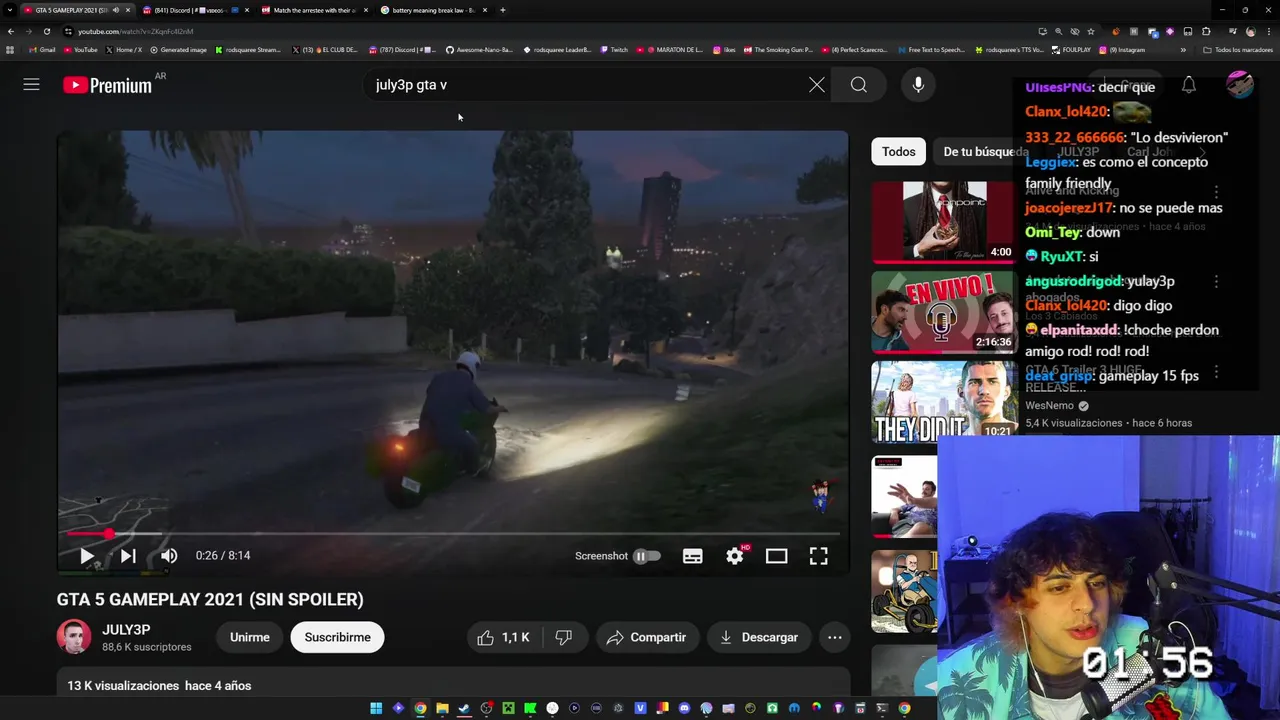This screenshot has height=720, width=1280.
Task: Mute the video's volume
Action: (169, 556)
